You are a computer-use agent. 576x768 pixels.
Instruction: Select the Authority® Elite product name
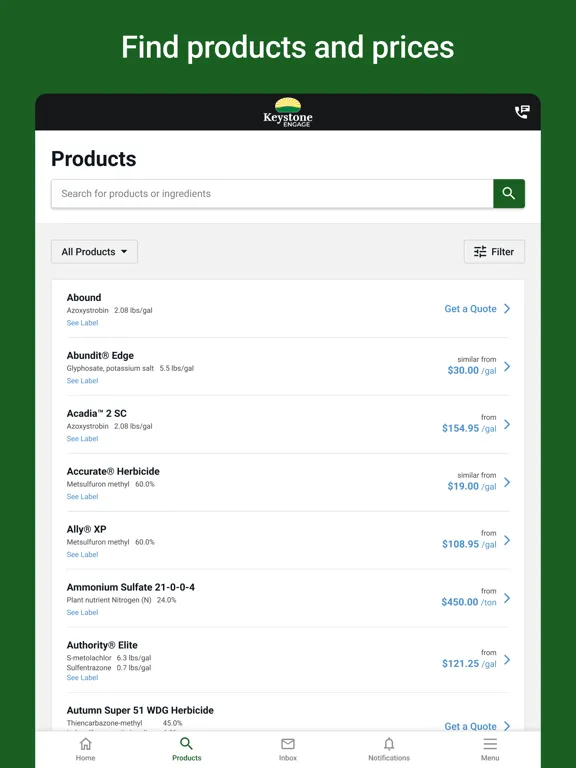(x=102, y=645)
